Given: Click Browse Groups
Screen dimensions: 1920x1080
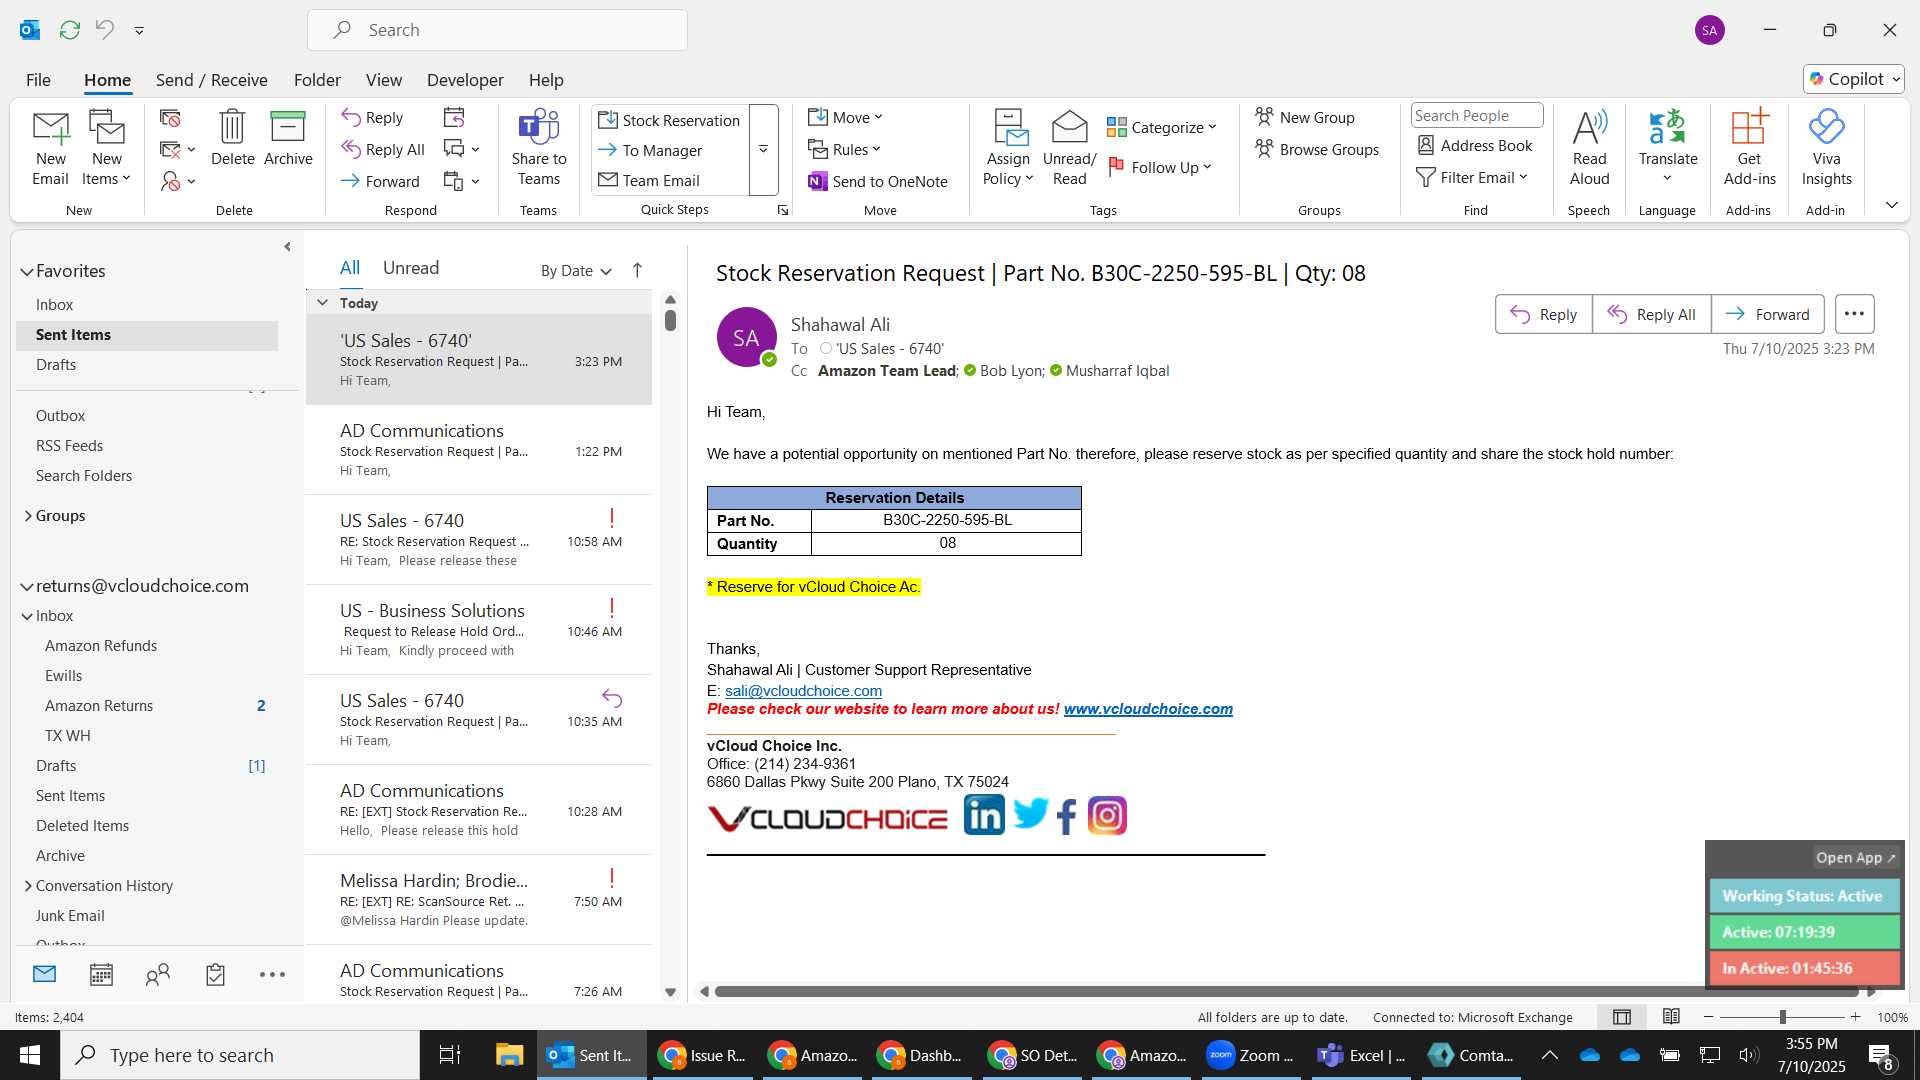Looking at the screenshot, I should click(1318, 150).
